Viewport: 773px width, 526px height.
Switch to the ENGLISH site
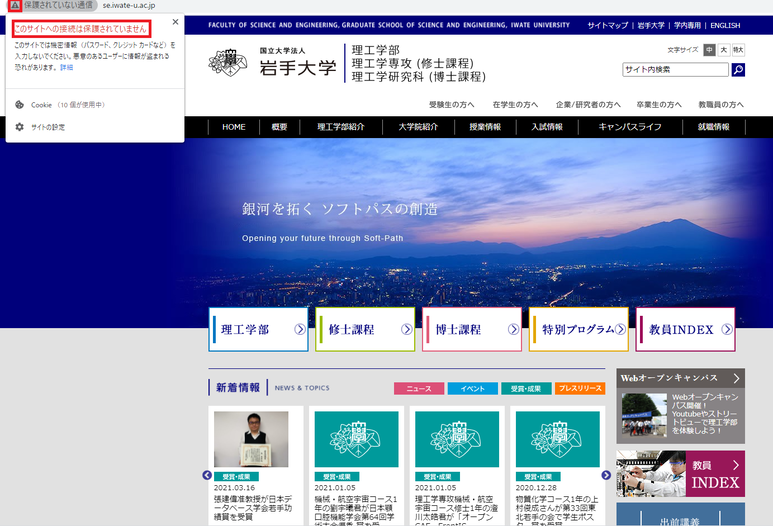point(725,25)
